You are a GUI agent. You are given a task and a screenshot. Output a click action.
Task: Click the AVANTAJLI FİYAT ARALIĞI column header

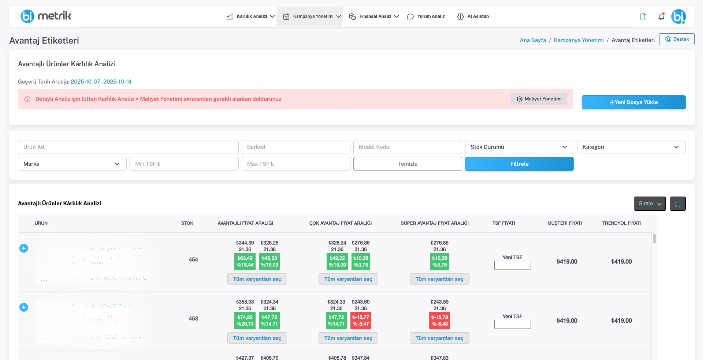point(246,223)
